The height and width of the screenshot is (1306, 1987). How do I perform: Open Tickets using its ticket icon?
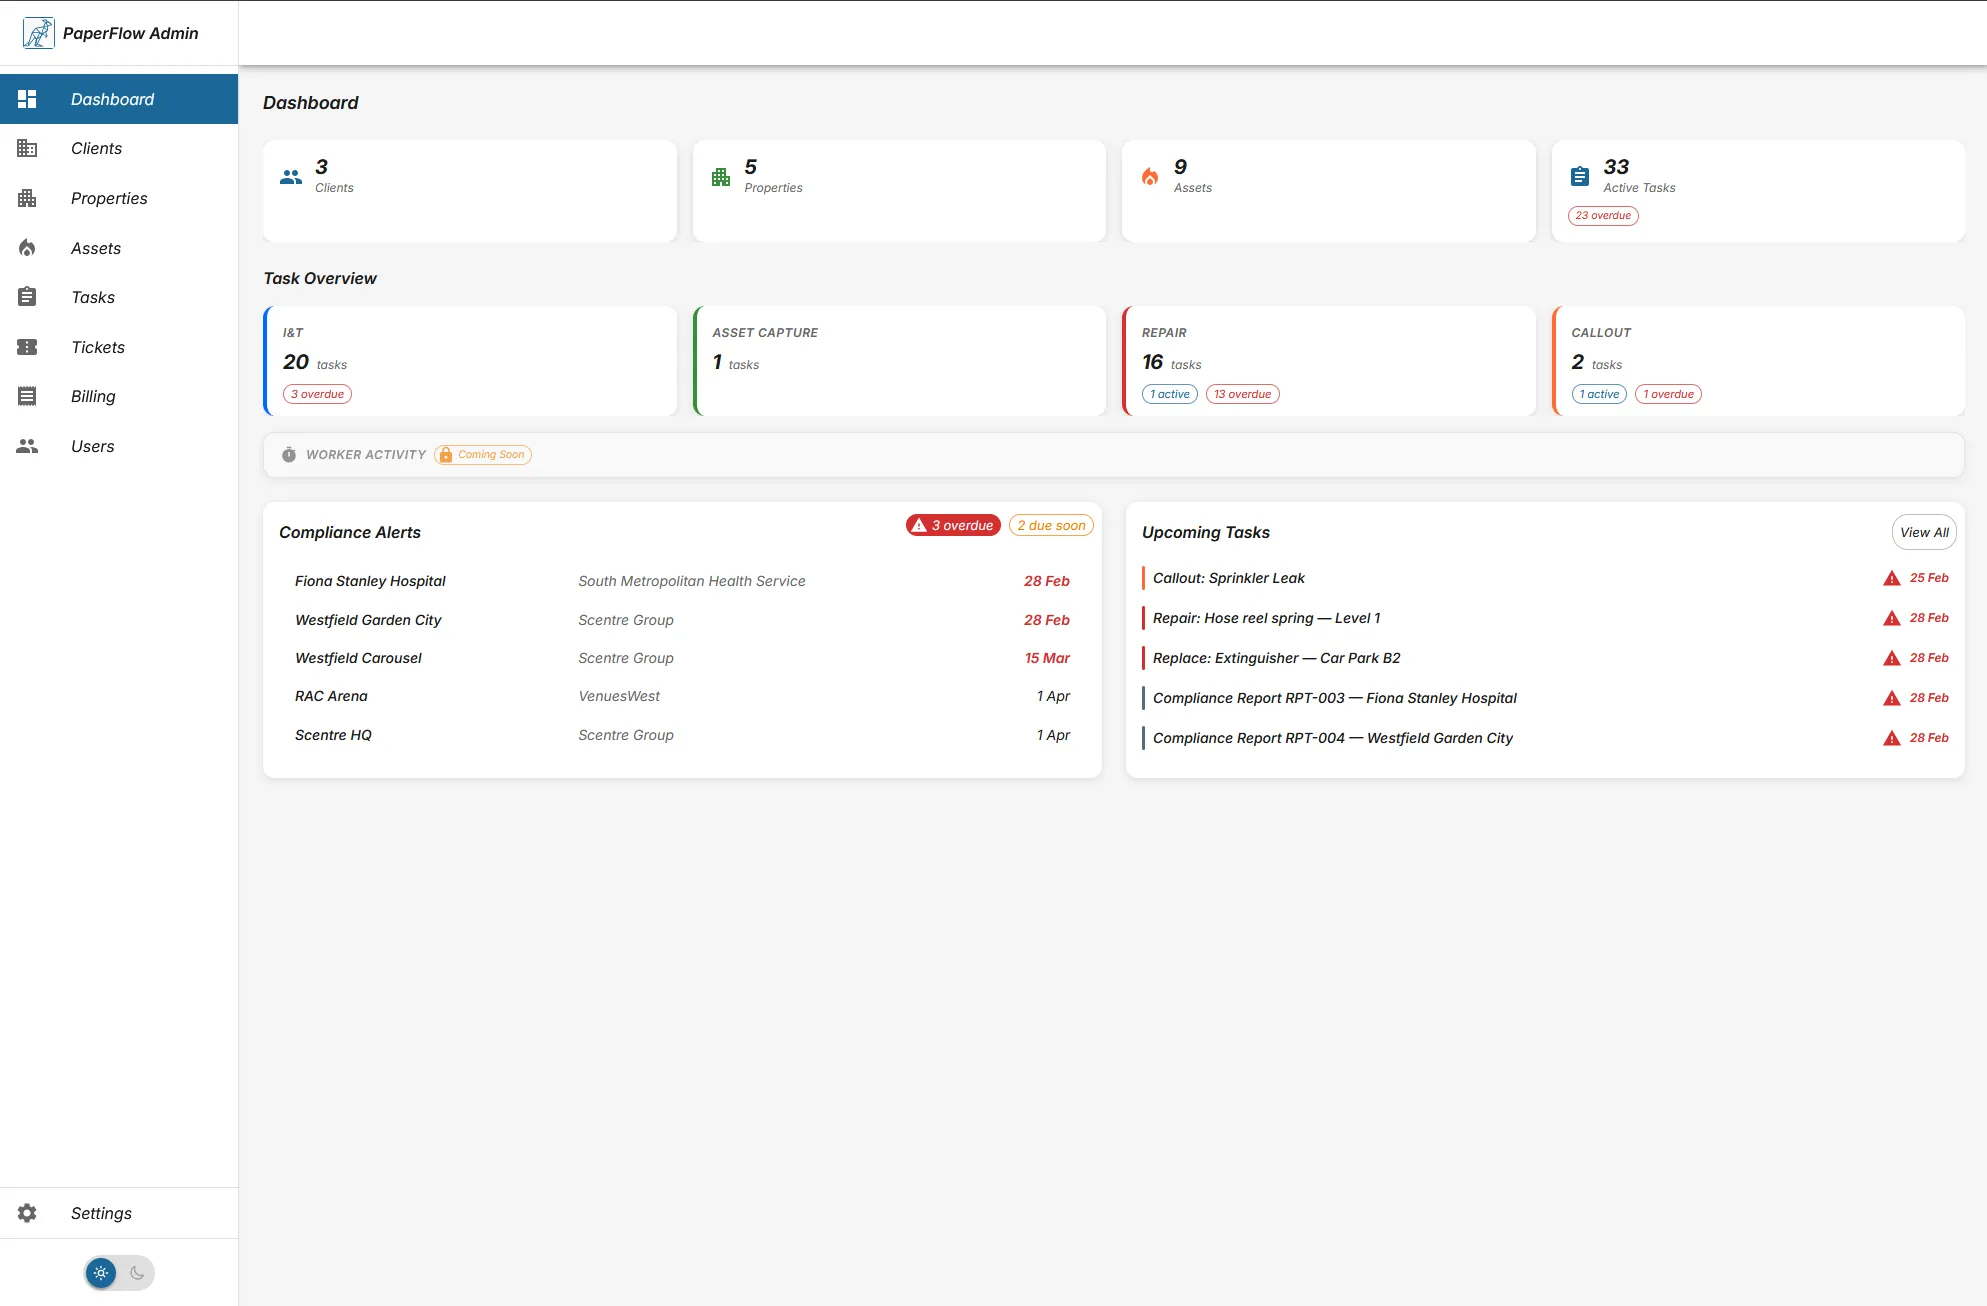coord(27,347)
